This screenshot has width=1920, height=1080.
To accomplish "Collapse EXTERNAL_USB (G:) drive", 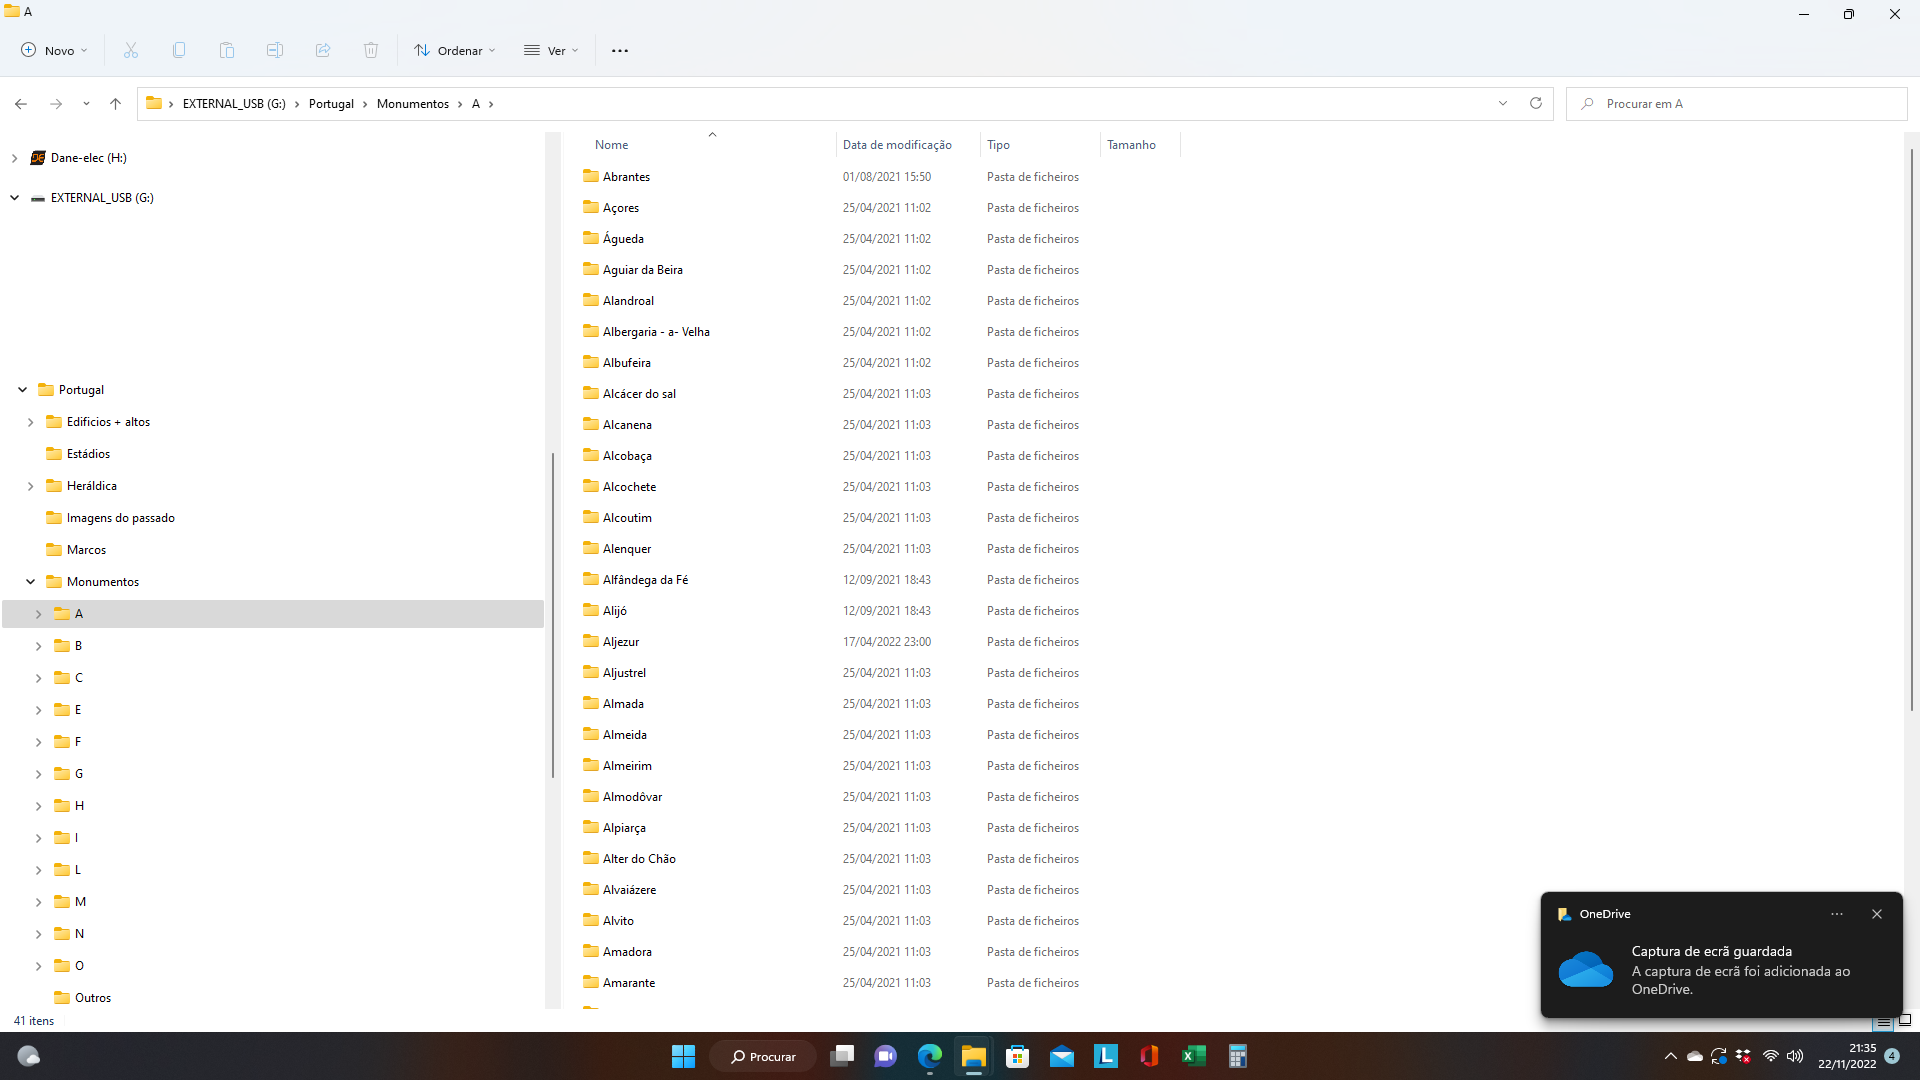I will click(14, 198).
